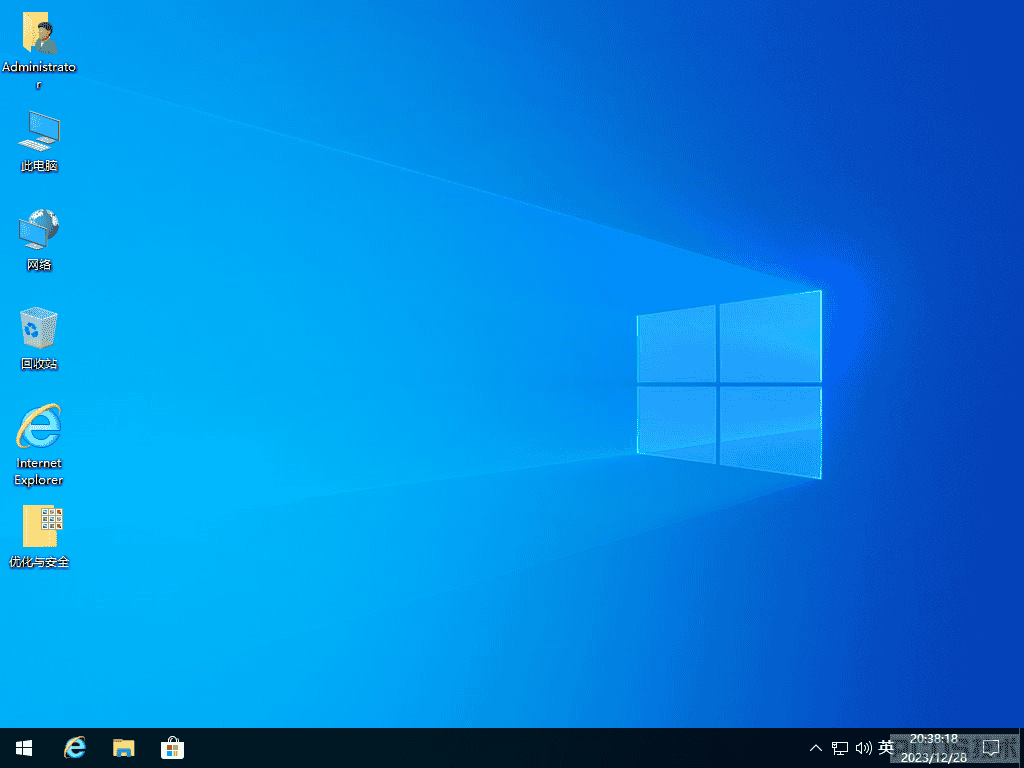Screen dimensions: 1024x768
Task: Click the Windows logo on the wallpaper
Action: click(x=729, y=384)
